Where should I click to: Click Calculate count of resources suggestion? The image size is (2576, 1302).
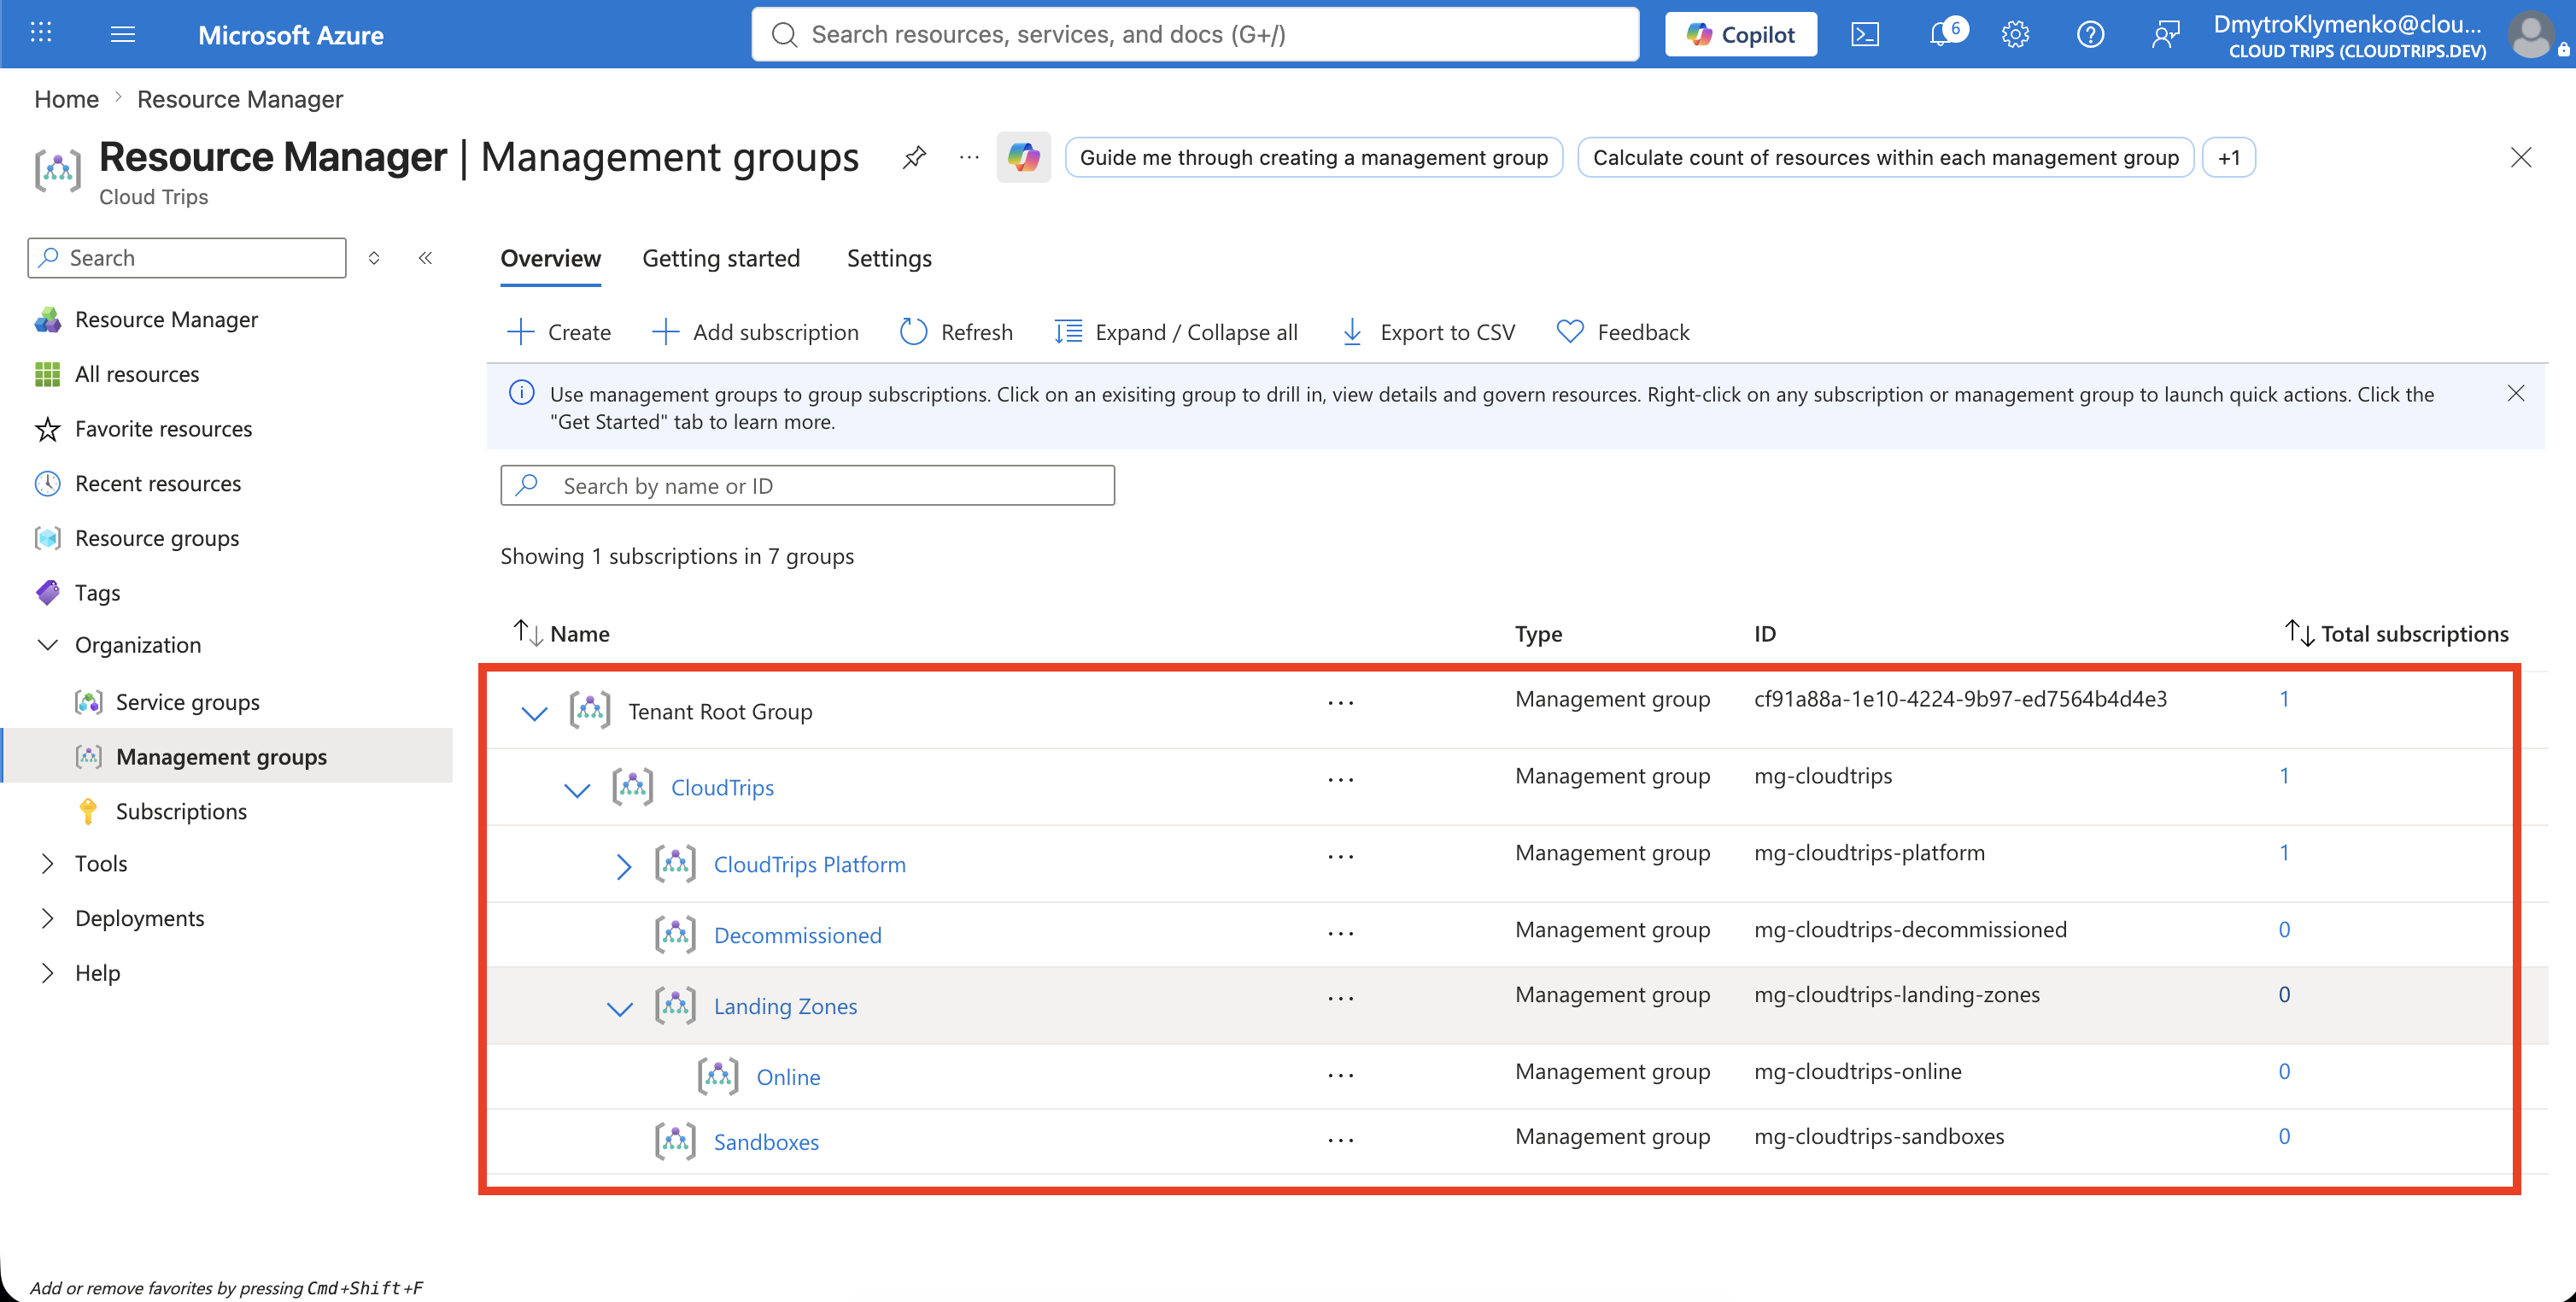coord(1885,157)
